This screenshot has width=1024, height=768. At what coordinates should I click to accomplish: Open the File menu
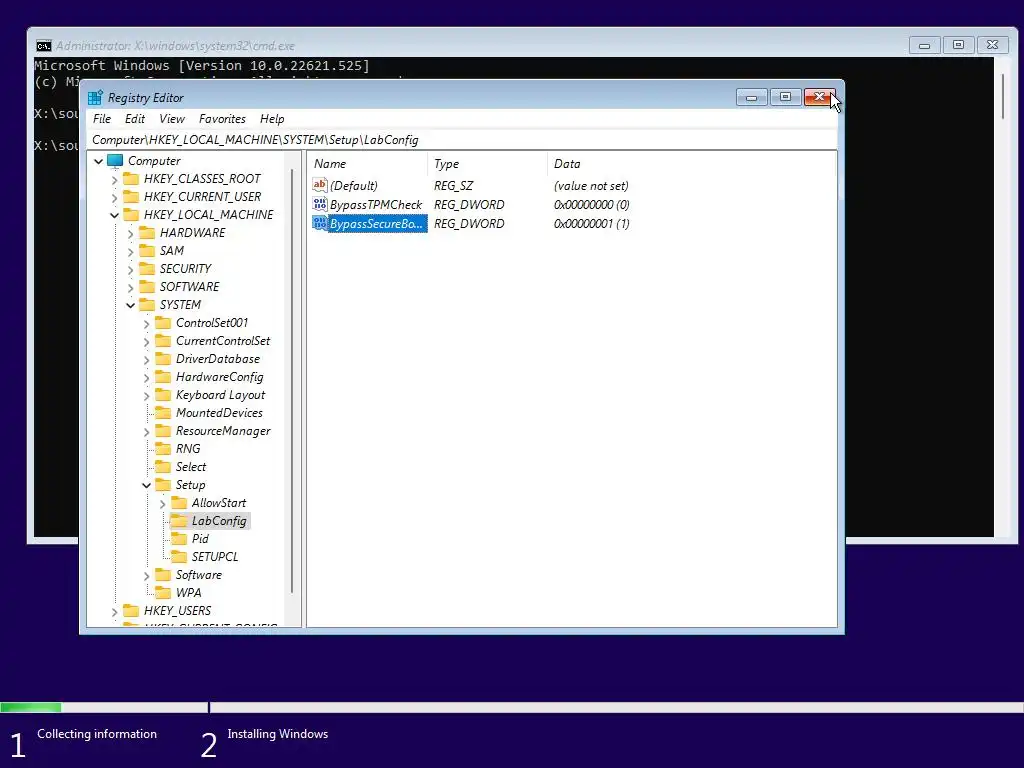tap(102, 119)
